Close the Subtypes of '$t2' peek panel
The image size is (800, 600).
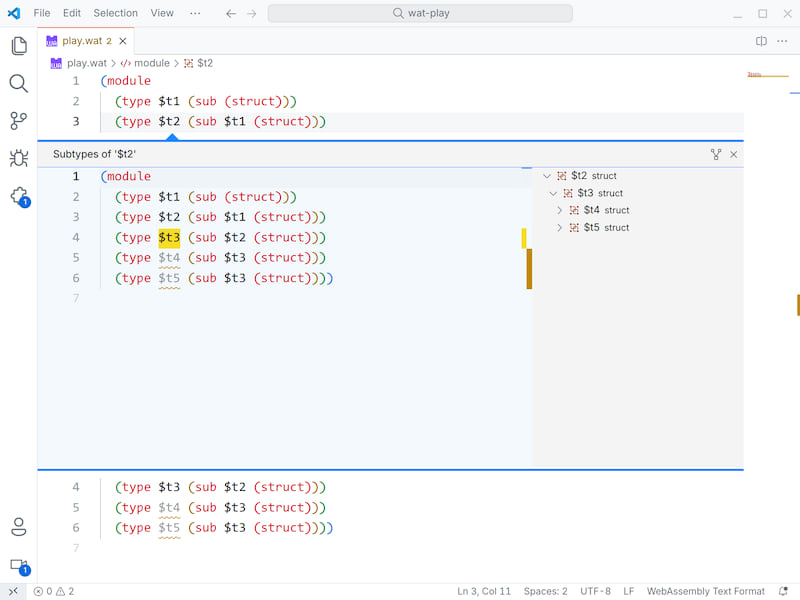(734, 155)
